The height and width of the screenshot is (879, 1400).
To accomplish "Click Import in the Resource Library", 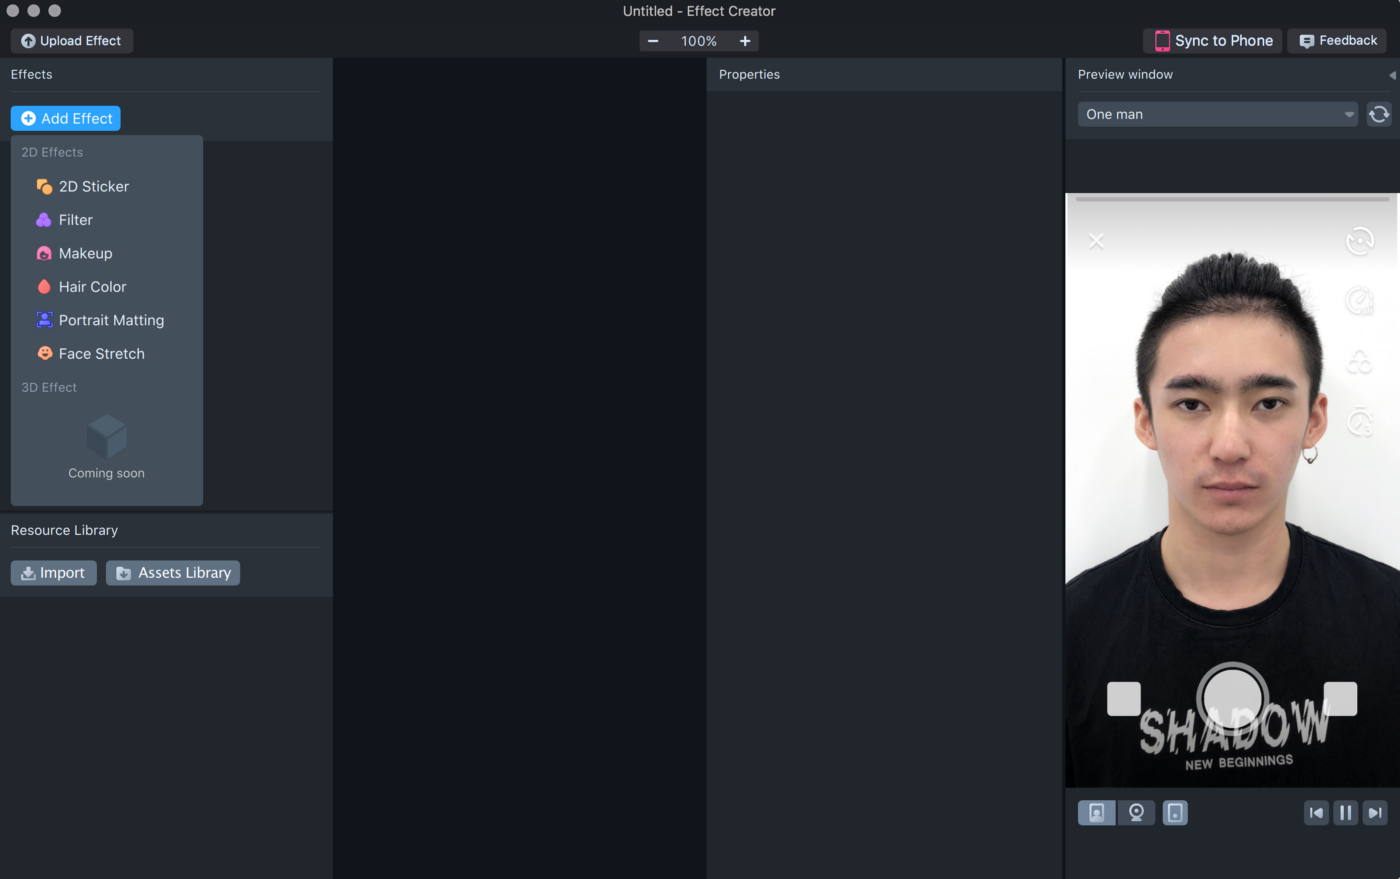I will tap(54, 573).
